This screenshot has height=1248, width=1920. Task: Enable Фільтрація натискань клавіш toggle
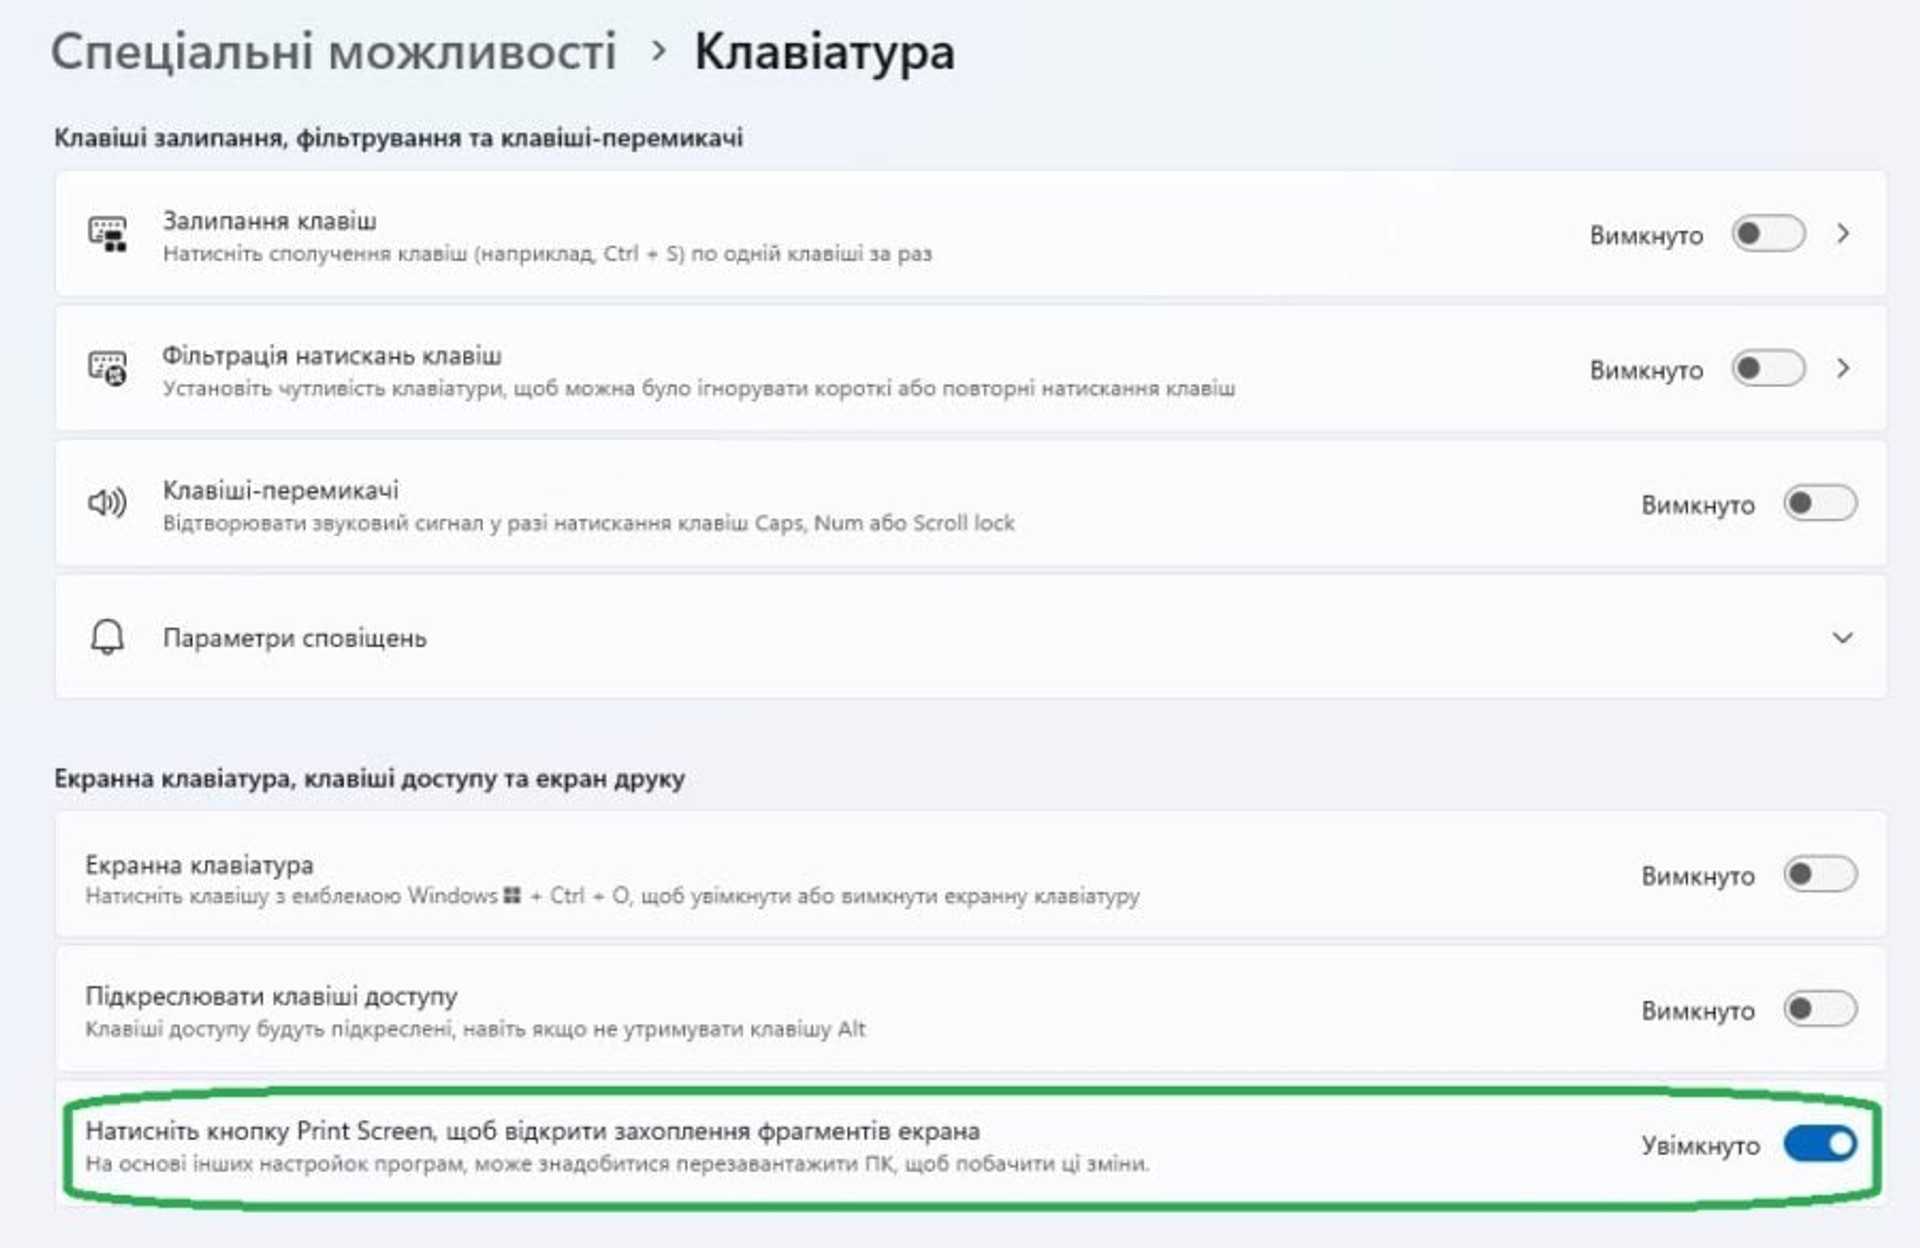coord(1768,369)
